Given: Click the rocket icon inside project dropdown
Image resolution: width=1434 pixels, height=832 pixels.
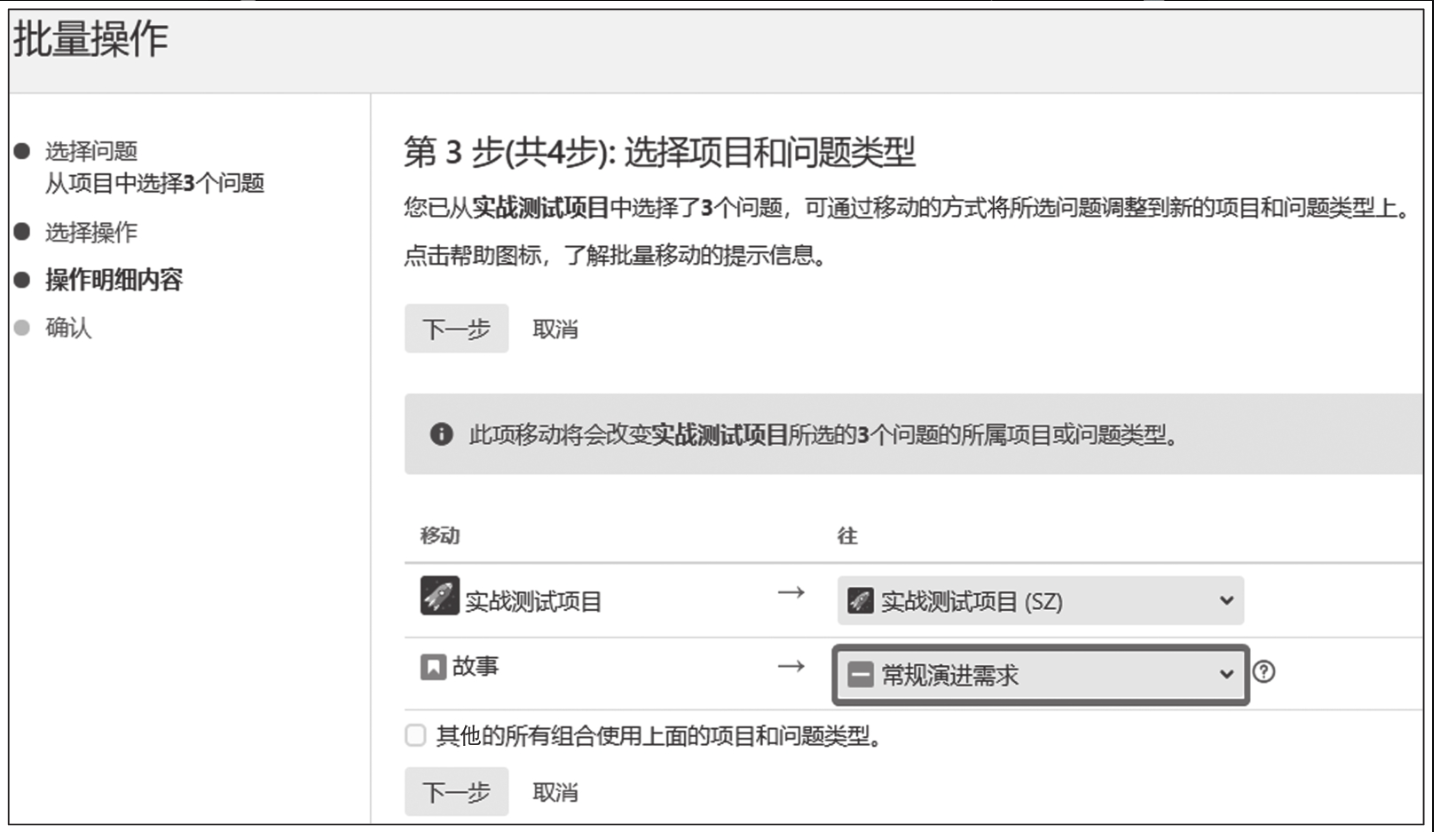Looking at the screenshot, I should click(860, 601).
